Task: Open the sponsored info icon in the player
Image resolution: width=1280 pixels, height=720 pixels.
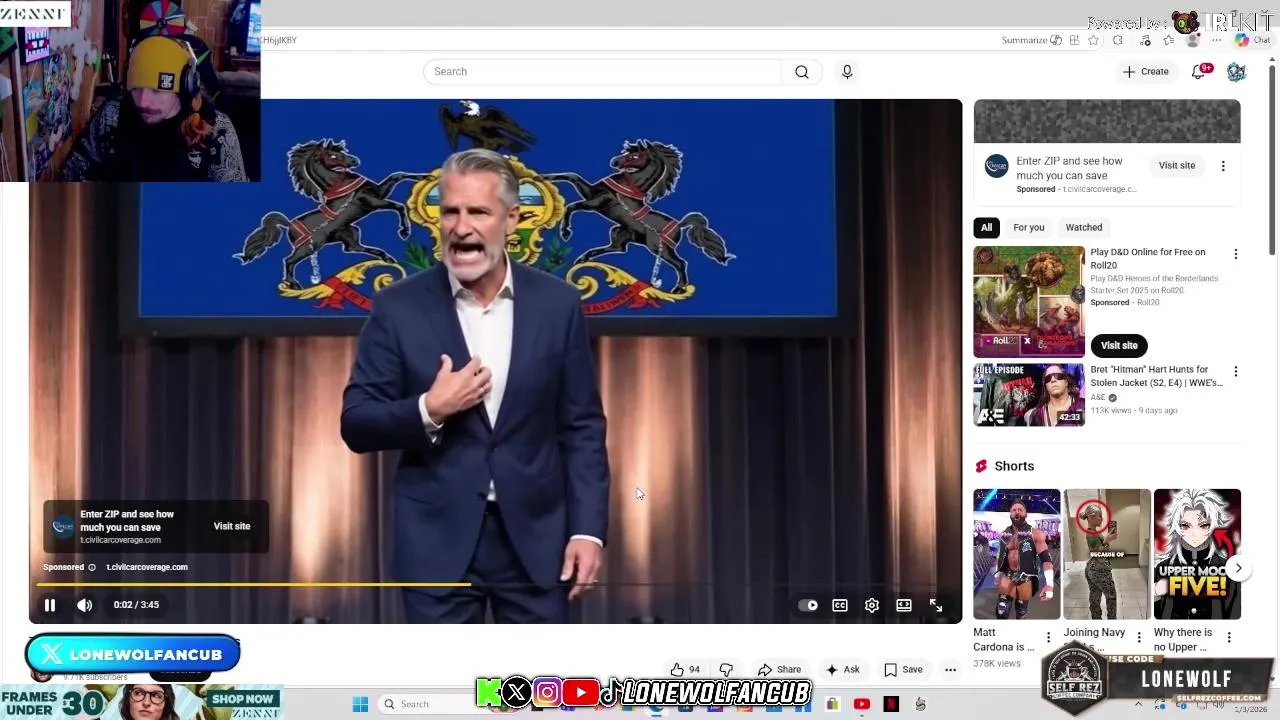Action: (x=92, y=567)
